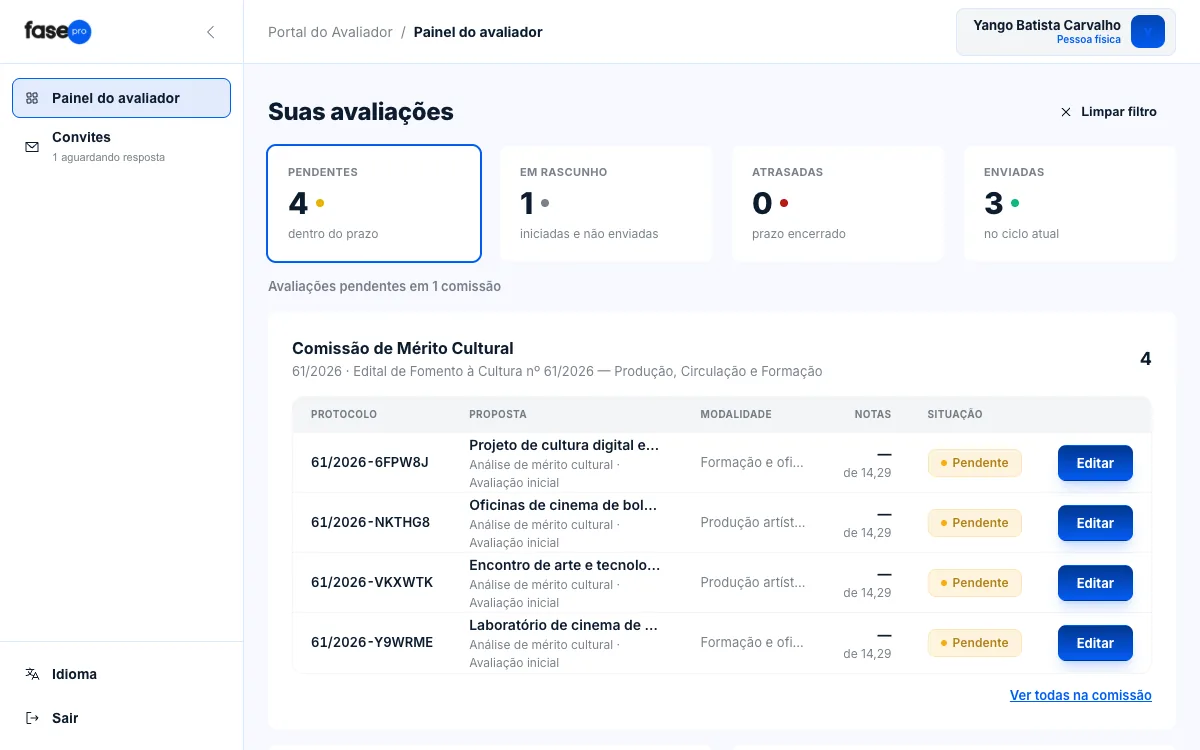1200x750 pixels.
Task: Click protocol 61/2026-VKXWTK
Action: pos(372,582)
